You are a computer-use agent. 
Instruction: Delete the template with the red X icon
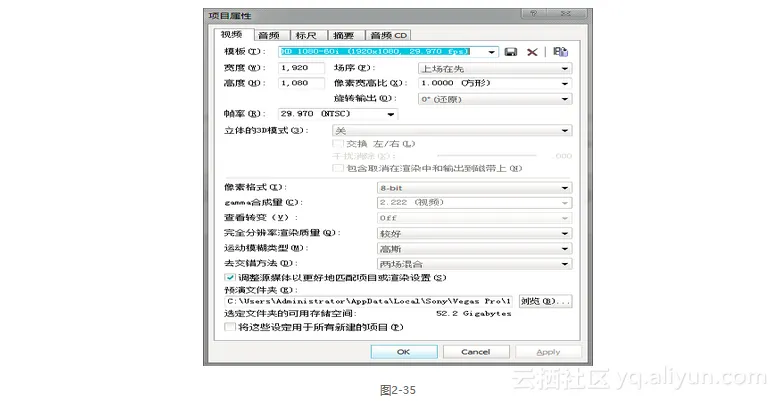point(532,52)
